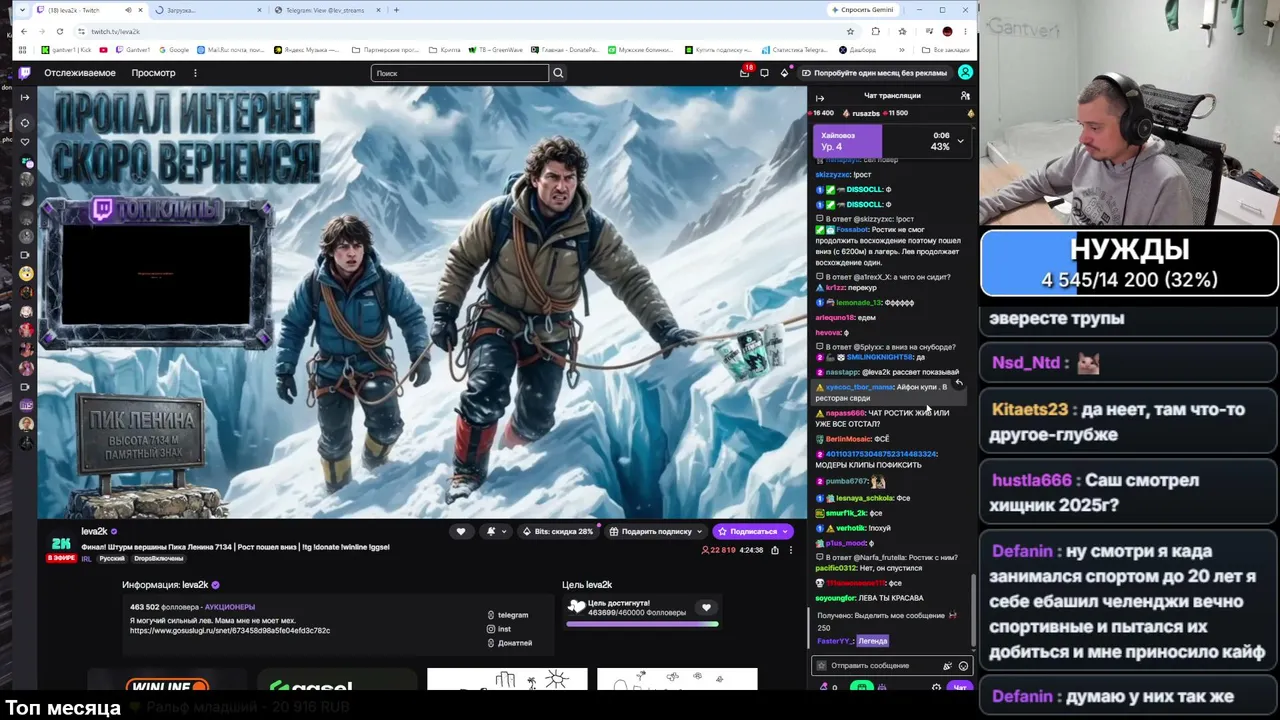Click the Fossabot username in chat
The width and height of the screenshot is (1280, 720).
(x=853, y=230)
